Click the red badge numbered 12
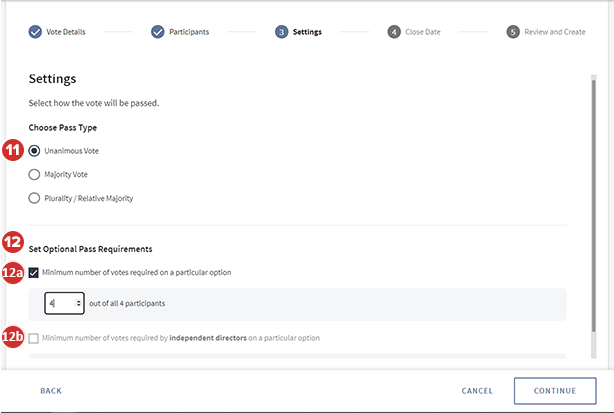Image resolution: width=614 pixels, height=413 pixels. point(13,241)
